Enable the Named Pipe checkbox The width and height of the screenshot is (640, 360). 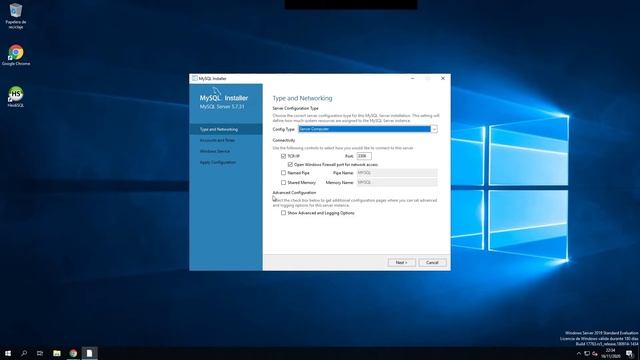coord(283,173)
